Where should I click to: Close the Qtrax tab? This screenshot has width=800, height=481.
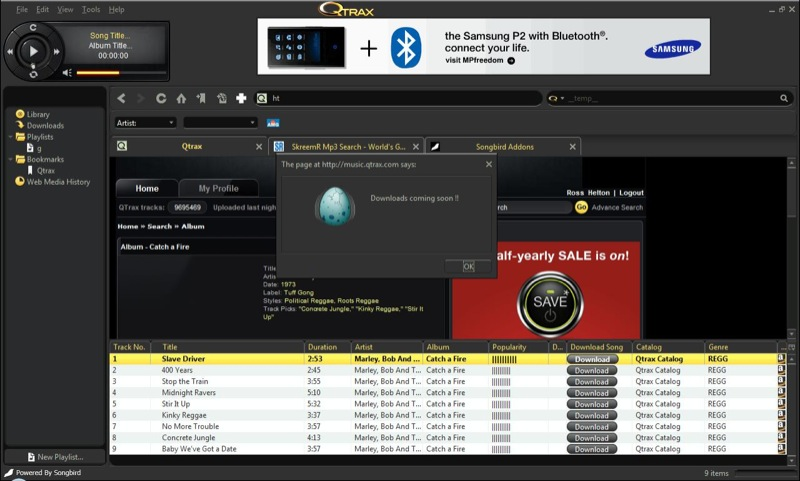pyautogui.click(x=259, y=147)
